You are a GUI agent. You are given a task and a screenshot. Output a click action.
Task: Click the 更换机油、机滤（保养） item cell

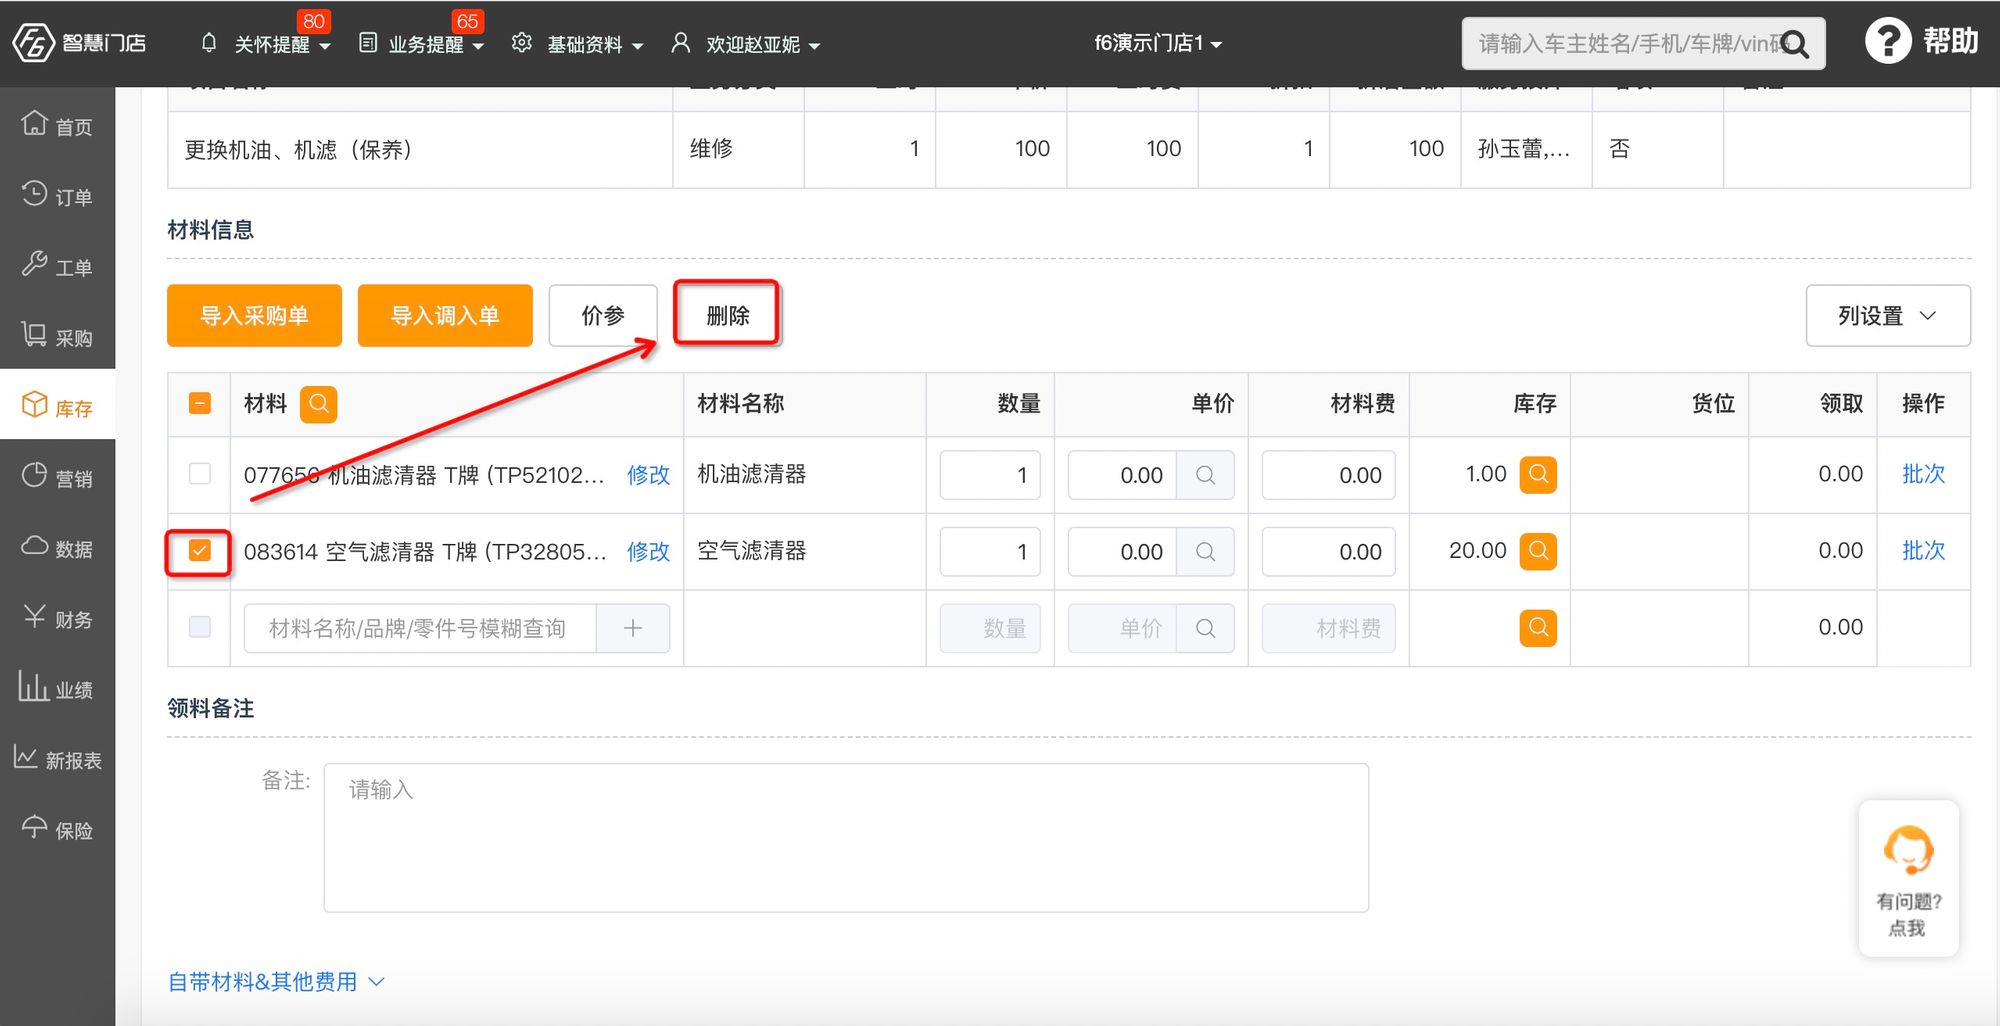coord(420,149)
